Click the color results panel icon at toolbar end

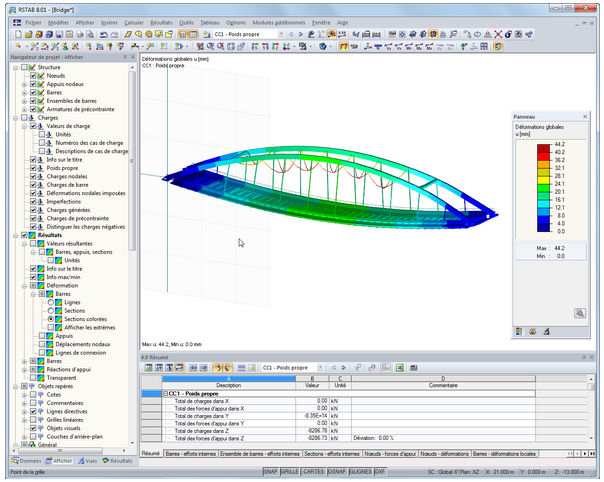pyautogui.click(x=498, y=47)
